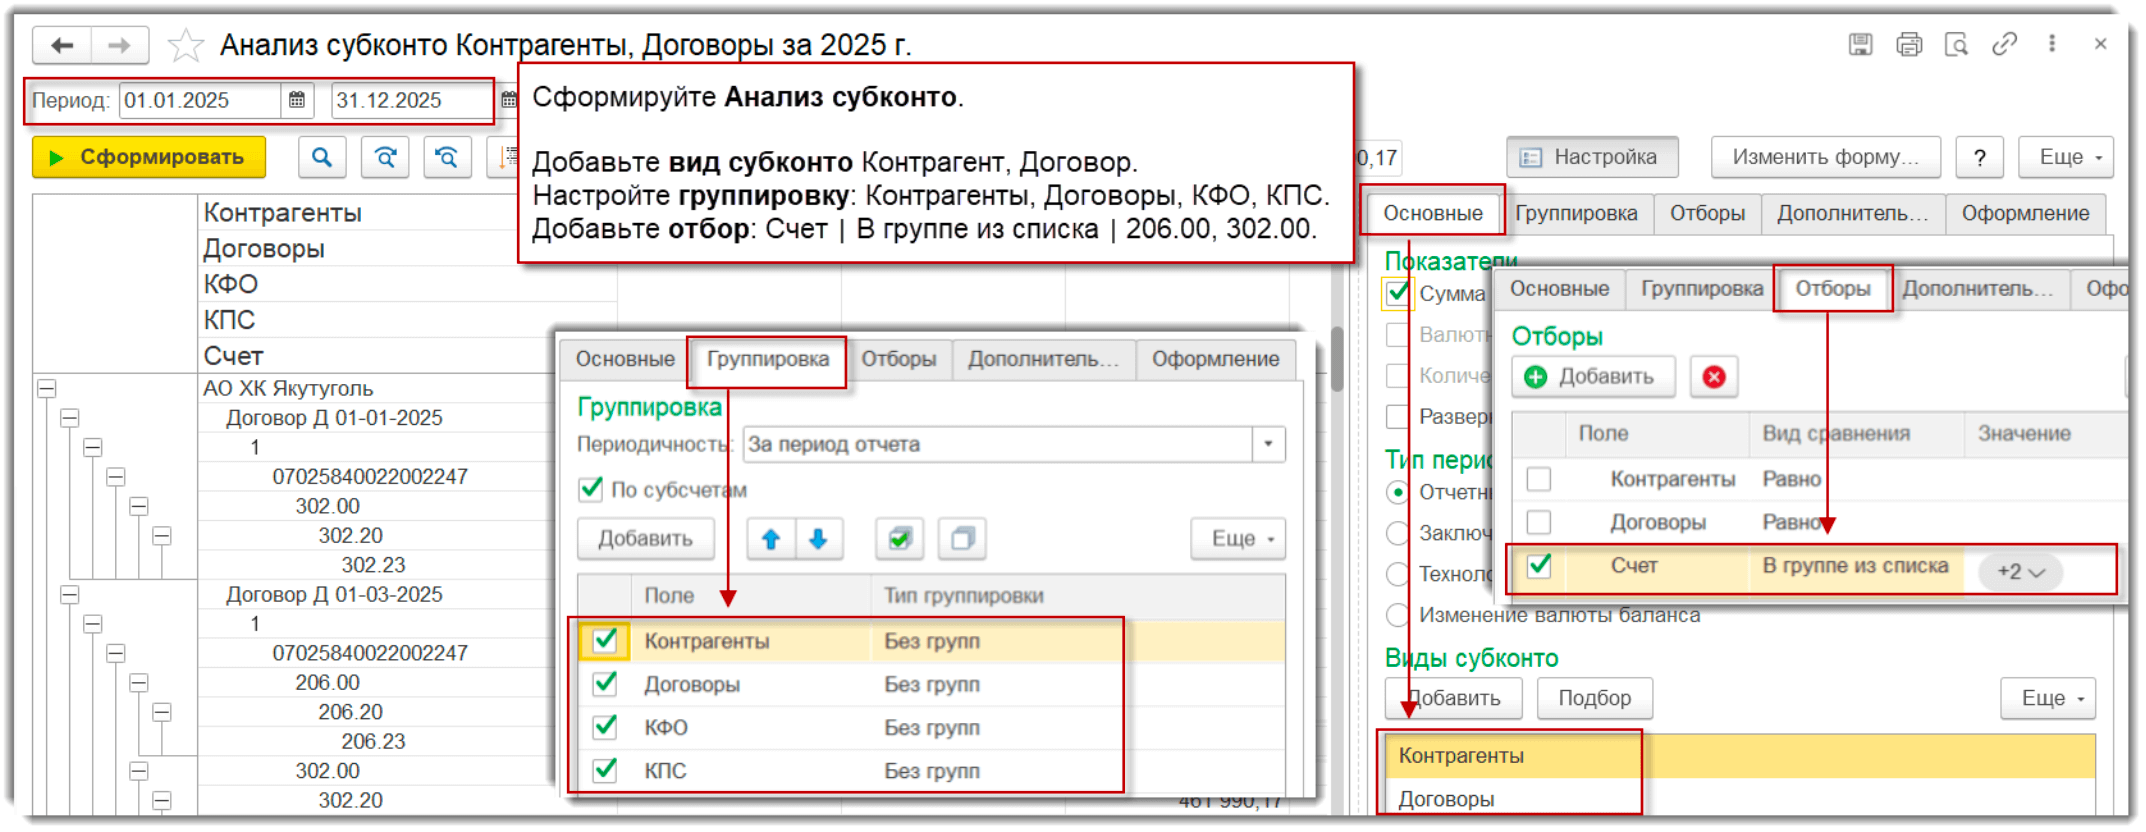The width and height of the screenshot is (2146, 832).
Task: Click the yellow Сформировать button
Action: click(x=149, y=157)
